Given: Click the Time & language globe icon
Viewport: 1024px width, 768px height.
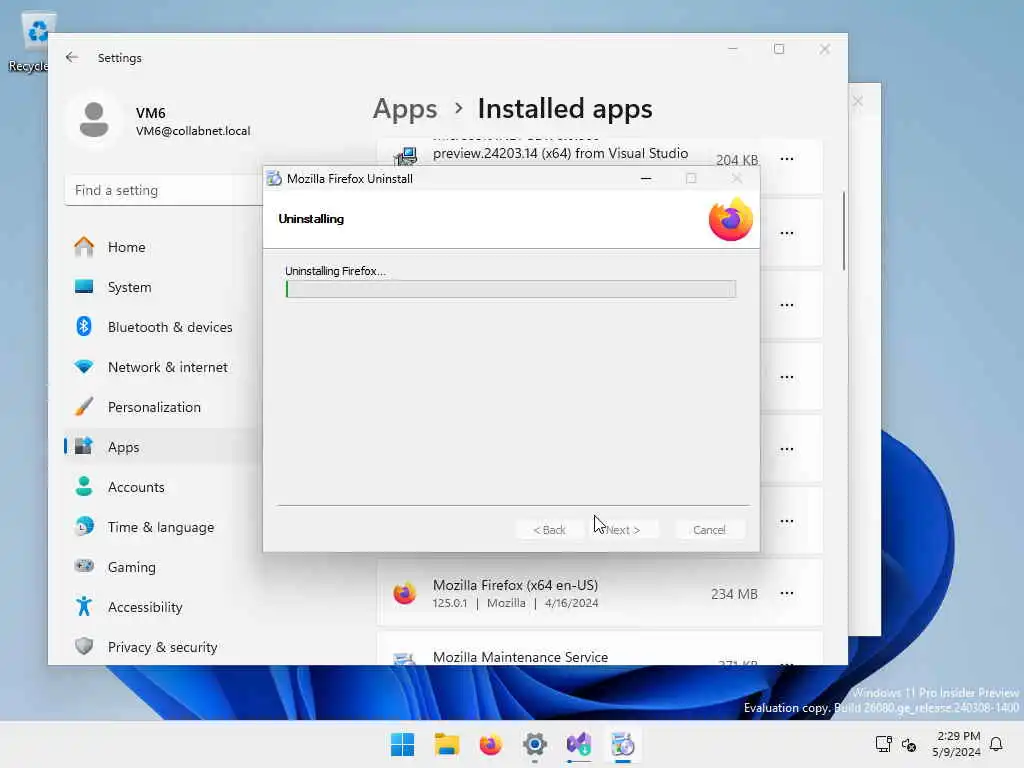Looking at the screenshot, I should [84, 526].
